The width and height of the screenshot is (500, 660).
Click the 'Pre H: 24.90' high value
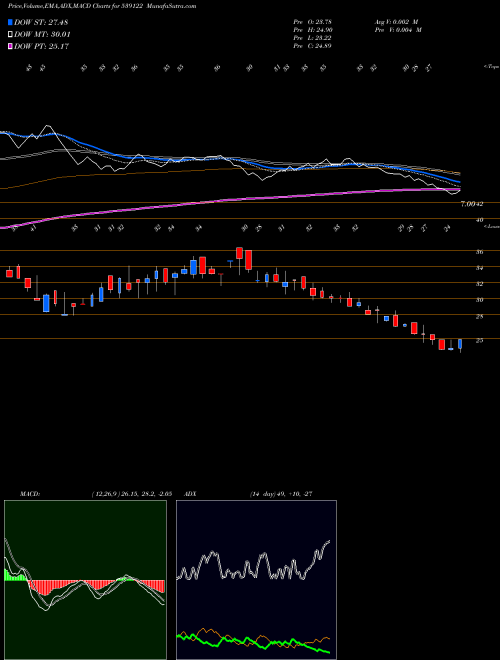point(313,30)
